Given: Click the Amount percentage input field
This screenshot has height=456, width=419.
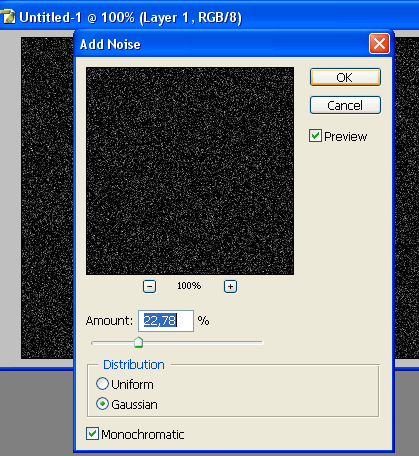Looking at the screenshot, I should click(166, 321).
